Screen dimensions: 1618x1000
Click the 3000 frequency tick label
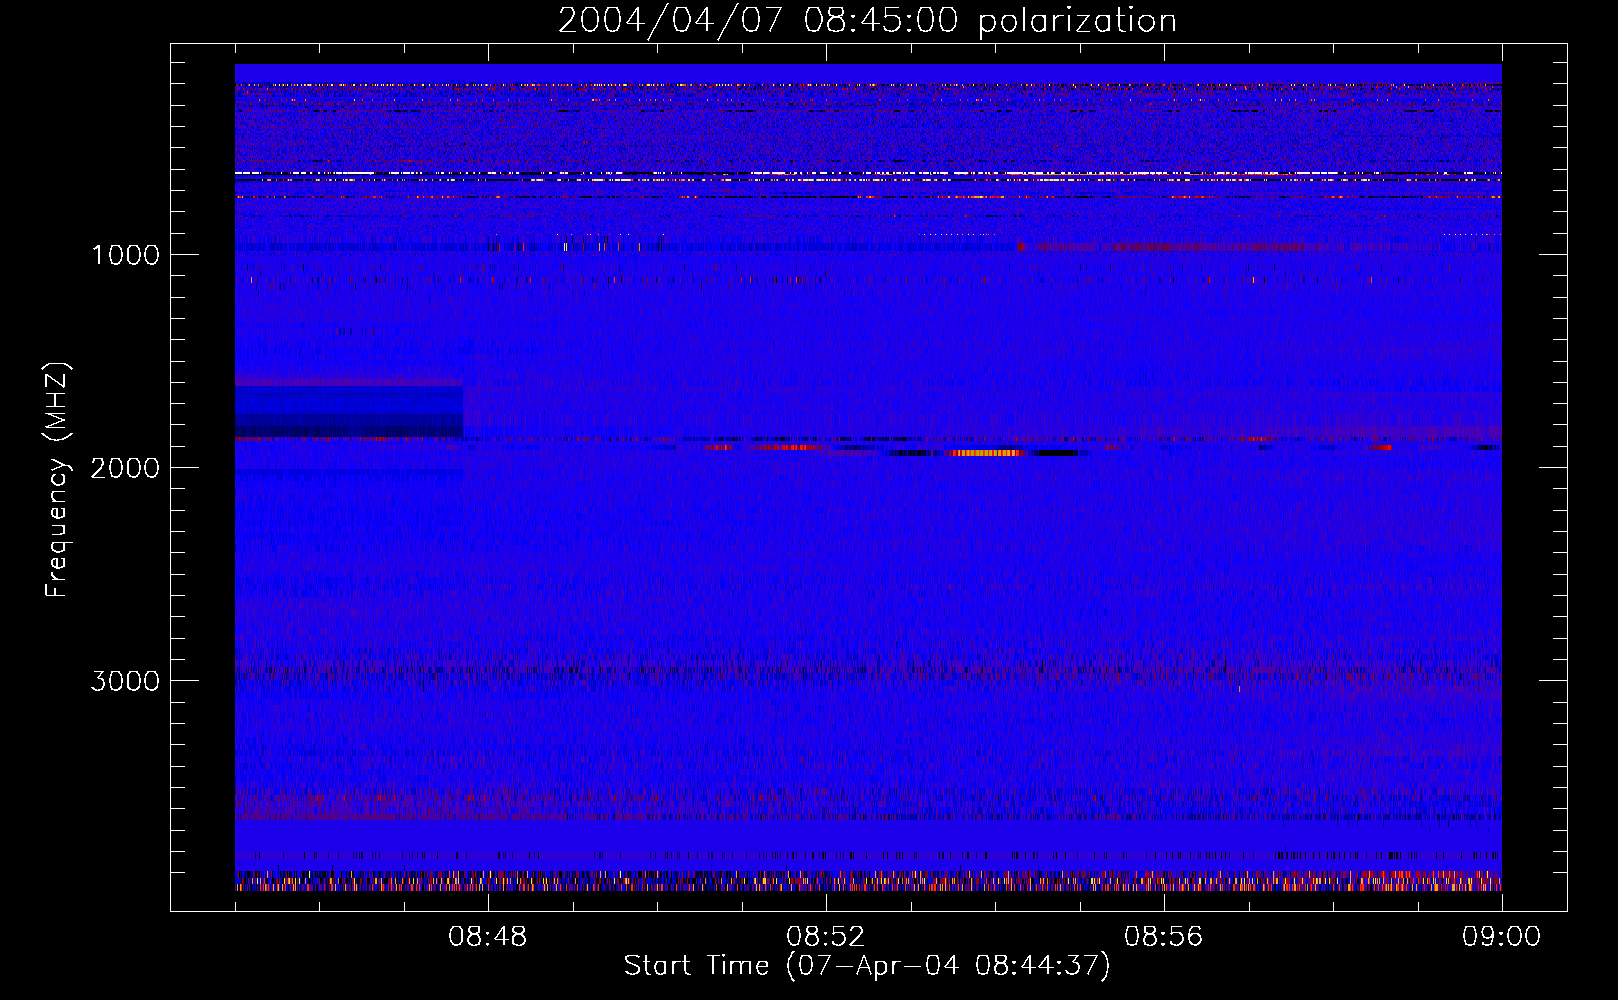125,681
